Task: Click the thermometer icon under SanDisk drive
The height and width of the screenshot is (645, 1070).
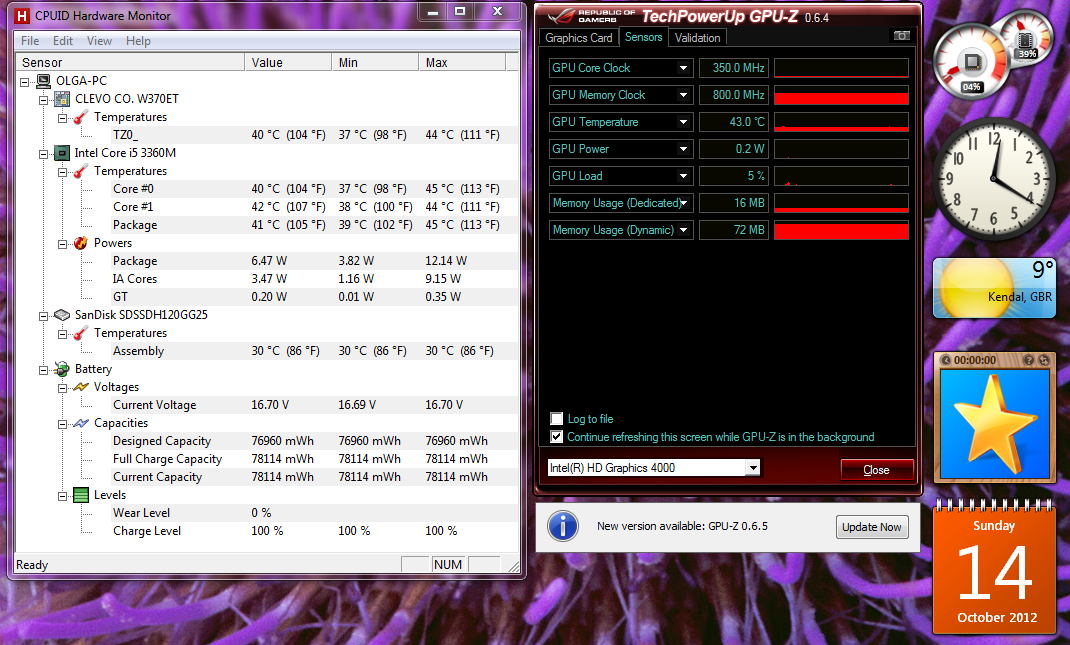Action: coord(81,333)
